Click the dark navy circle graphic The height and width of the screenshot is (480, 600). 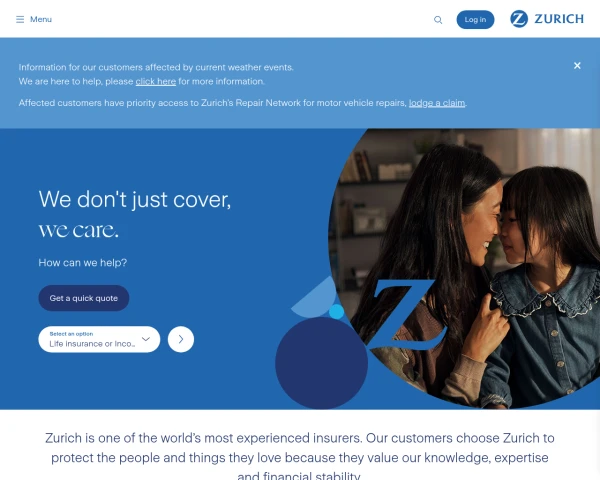click(x=321, y=363)
